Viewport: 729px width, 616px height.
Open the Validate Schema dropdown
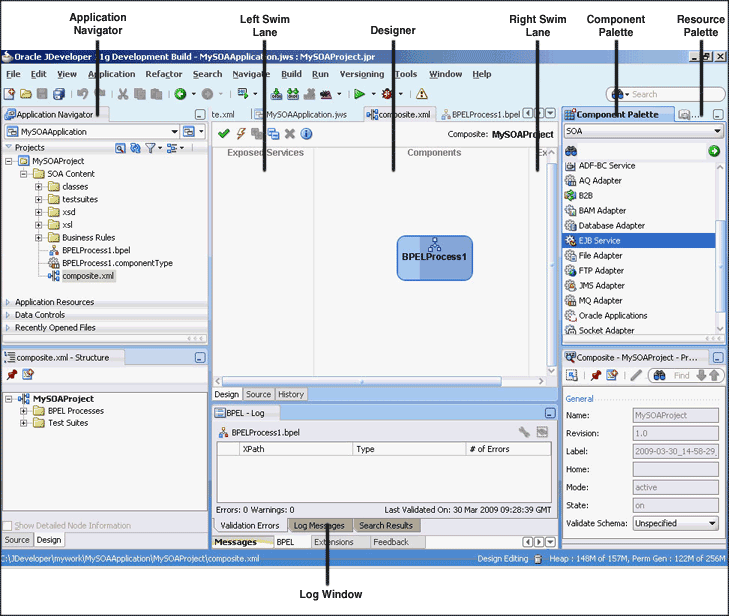tap(712, 523)
